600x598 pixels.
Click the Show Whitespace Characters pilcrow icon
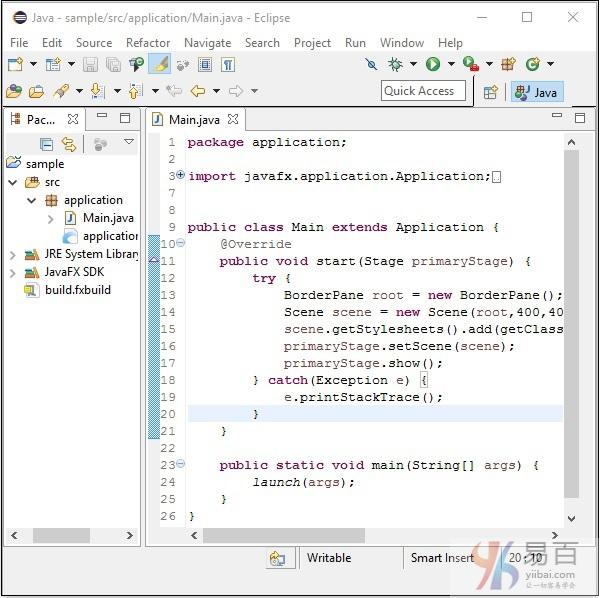228,64
